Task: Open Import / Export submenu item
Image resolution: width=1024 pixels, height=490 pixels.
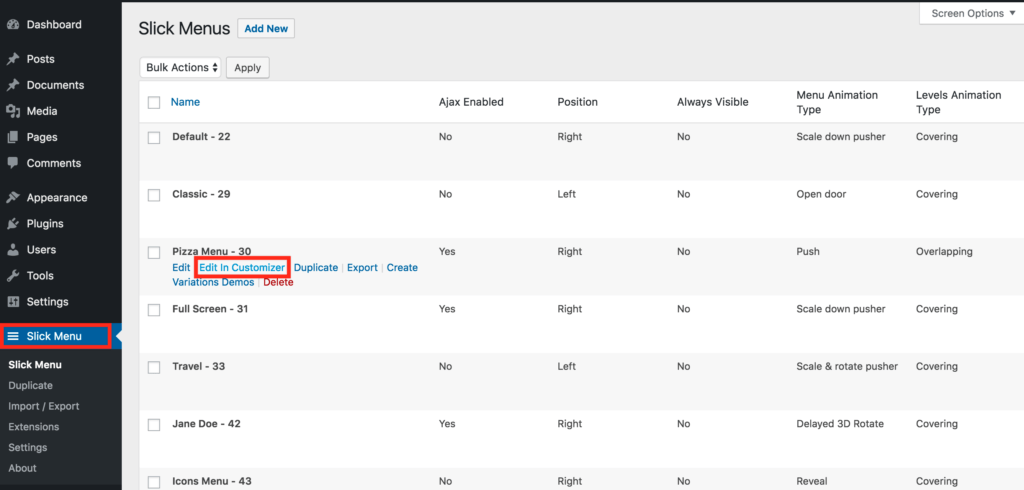Action: (x=44, y=406)
